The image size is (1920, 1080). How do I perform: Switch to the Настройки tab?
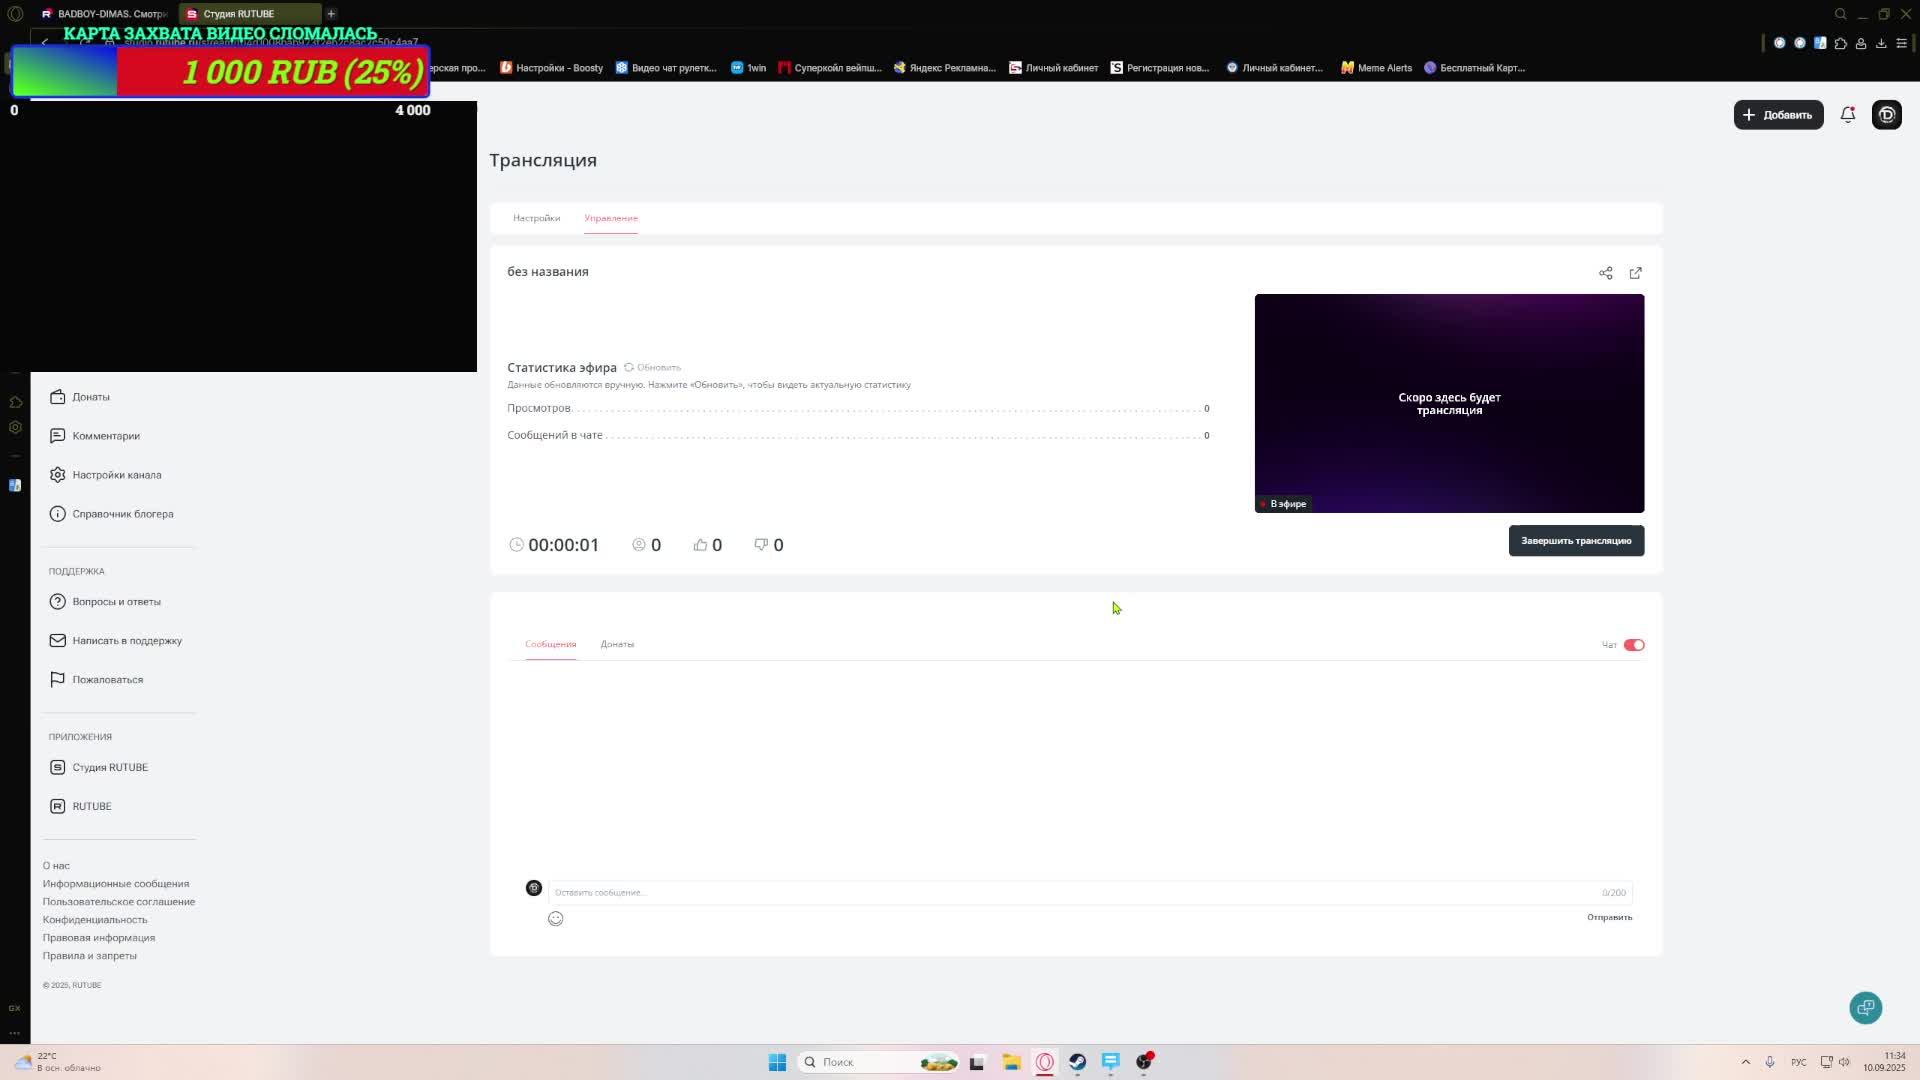pyautogui.click(x=536, y=218)
